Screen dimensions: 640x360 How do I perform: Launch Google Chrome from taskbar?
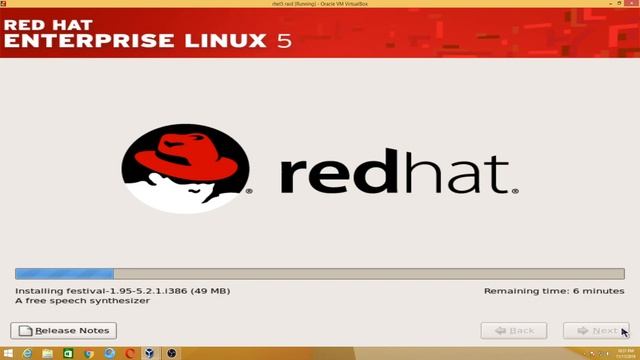(89, 353)
